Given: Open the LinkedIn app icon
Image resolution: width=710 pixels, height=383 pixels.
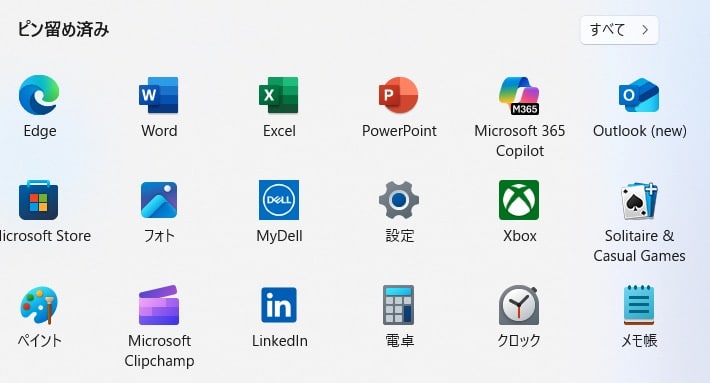Looking at the screenshot, I should point(279,305).
